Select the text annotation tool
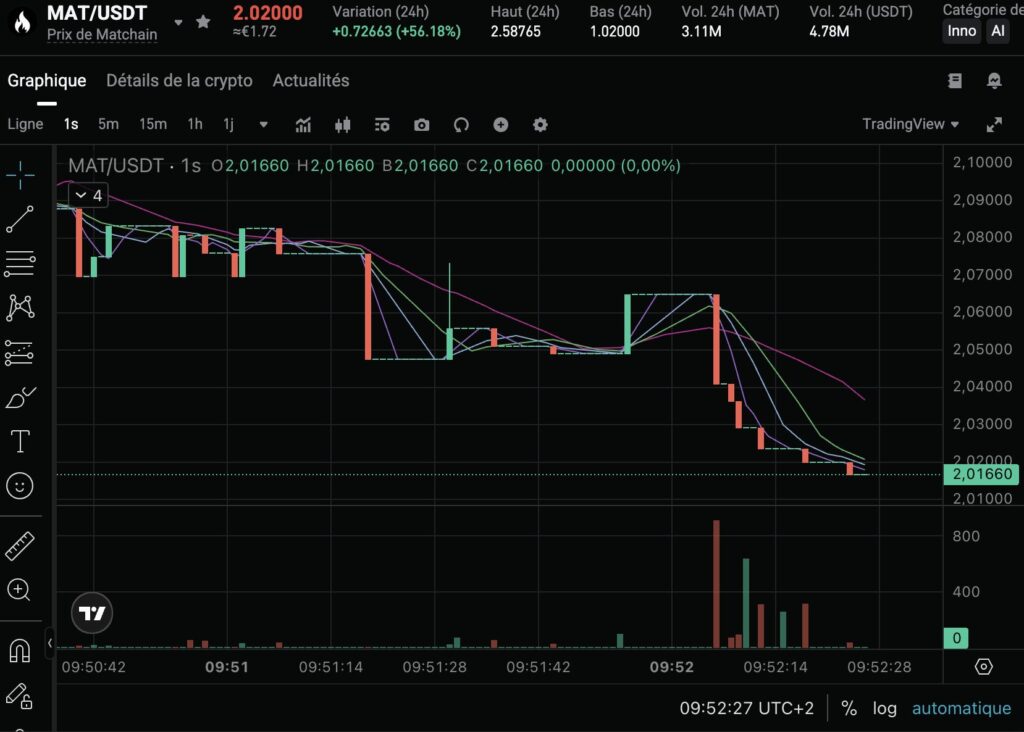1024x732 pixels. click(x=21, y=441)
